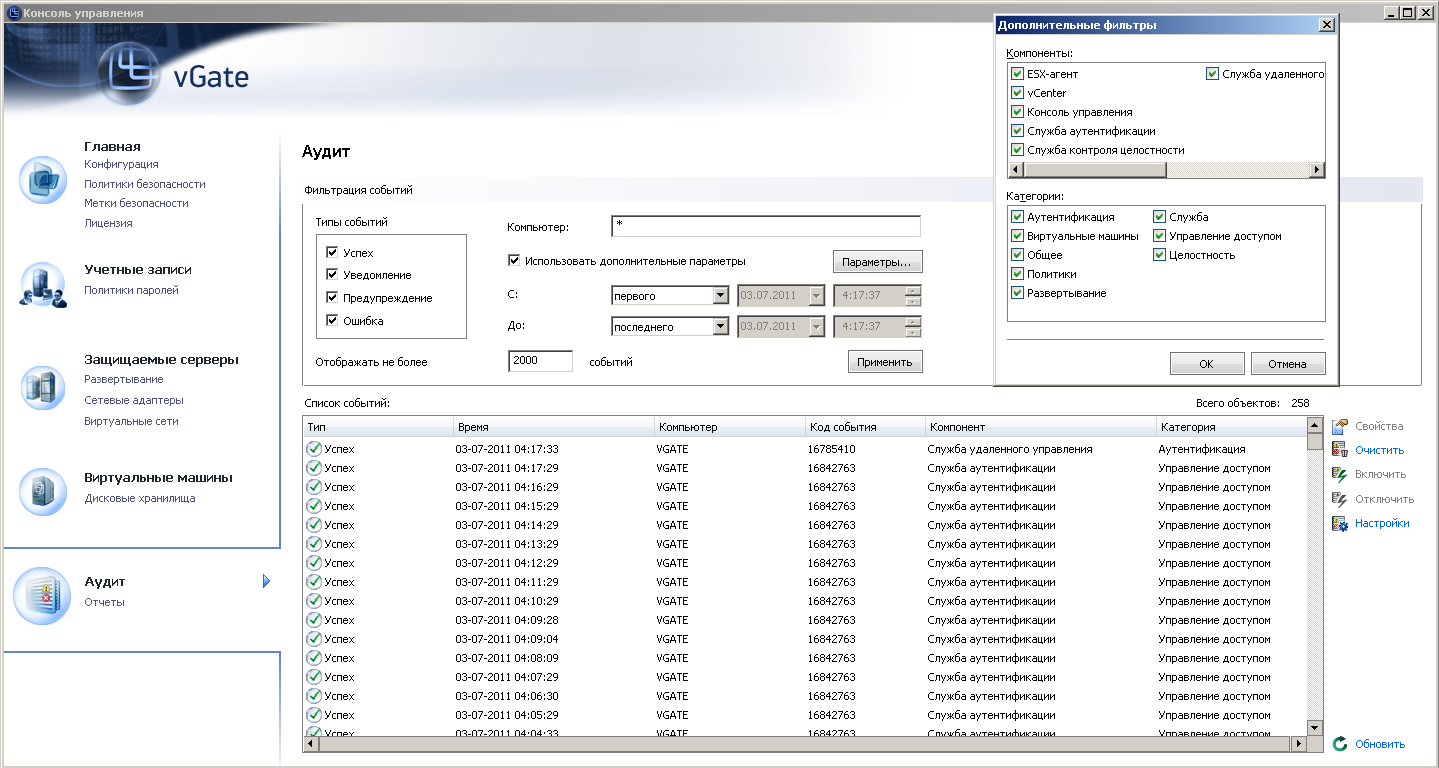Click the Компьютер filter input field
This screenshot has height=768, width=1439.
pyautogui.click(x=765, y=226)
